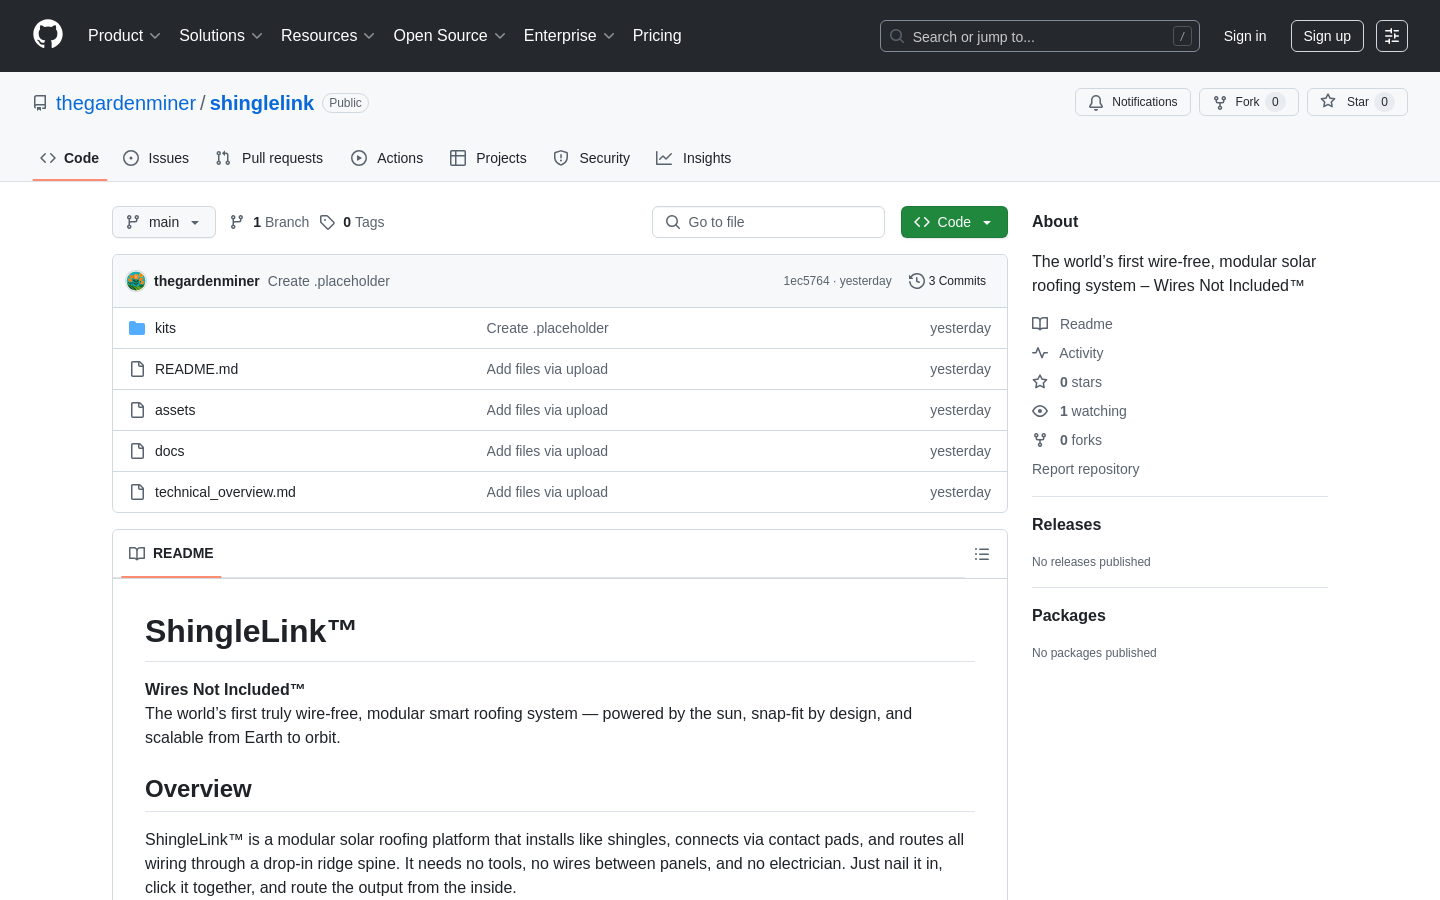Click the file icon beside docs
Screen dimensions: 1440x900
tap(137, 451)
